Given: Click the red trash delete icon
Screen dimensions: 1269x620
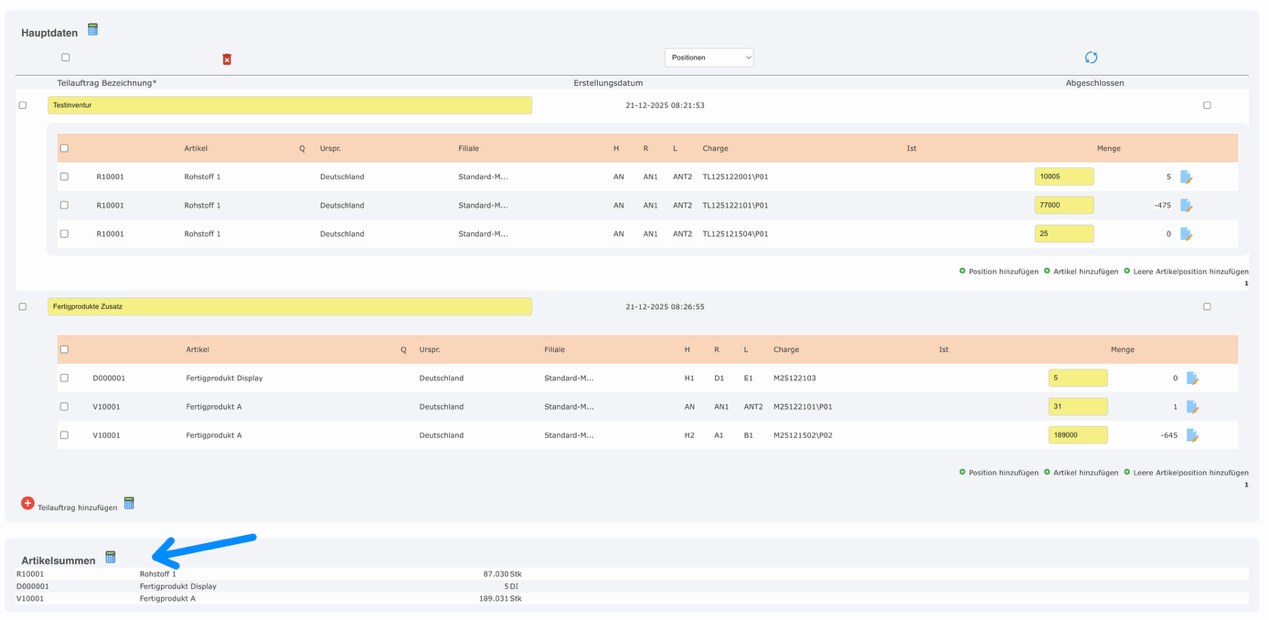Looking at the screenshot, I should point(227,59).
